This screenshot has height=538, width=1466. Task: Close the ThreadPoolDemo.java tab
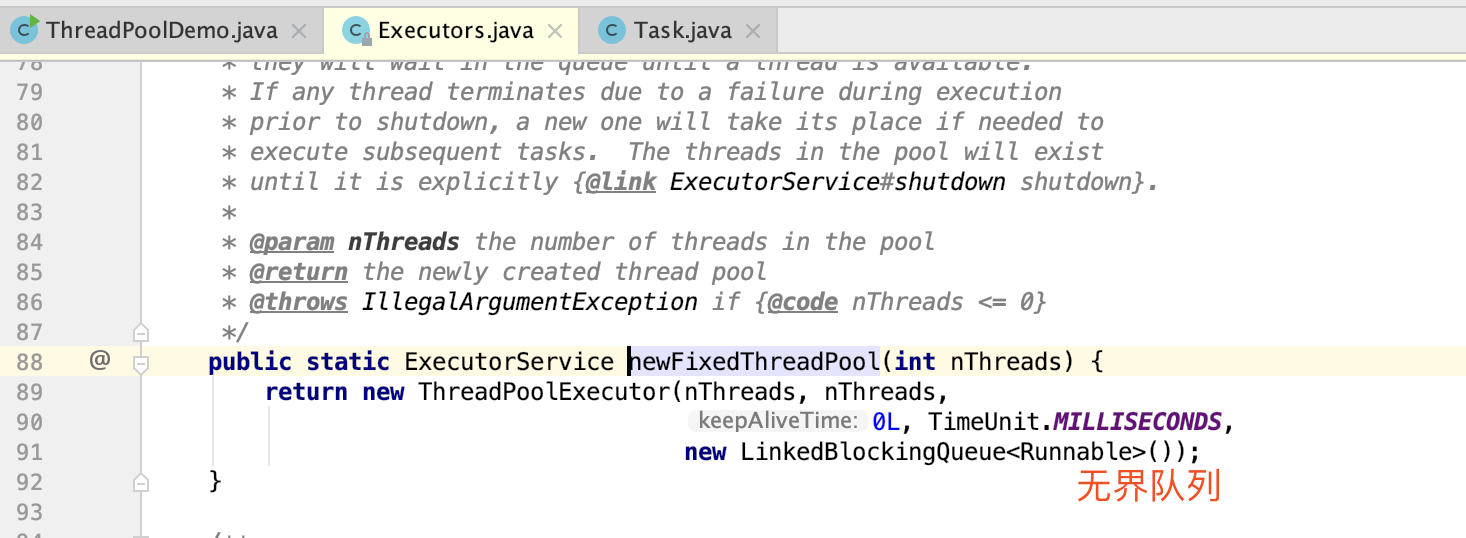(298, 31)
